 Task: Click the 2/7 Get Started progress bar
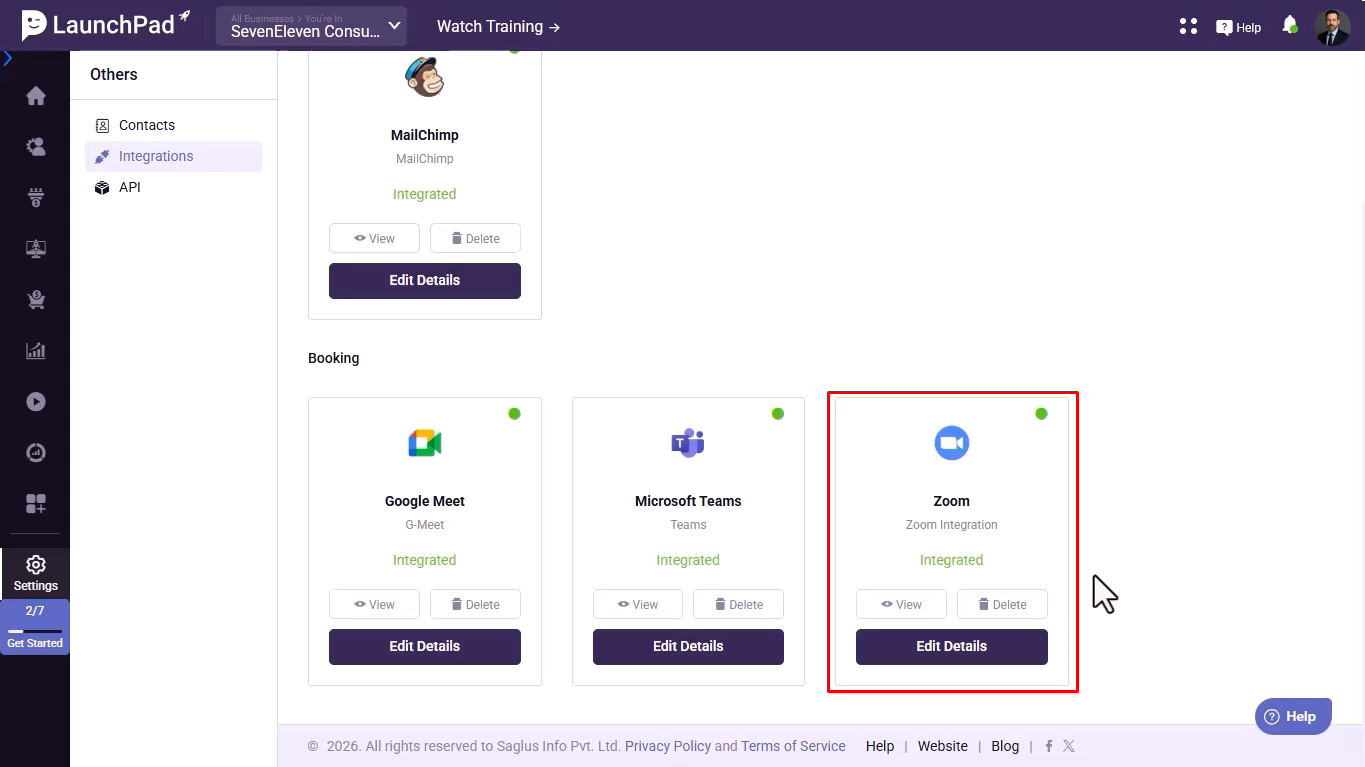[35, 626]
